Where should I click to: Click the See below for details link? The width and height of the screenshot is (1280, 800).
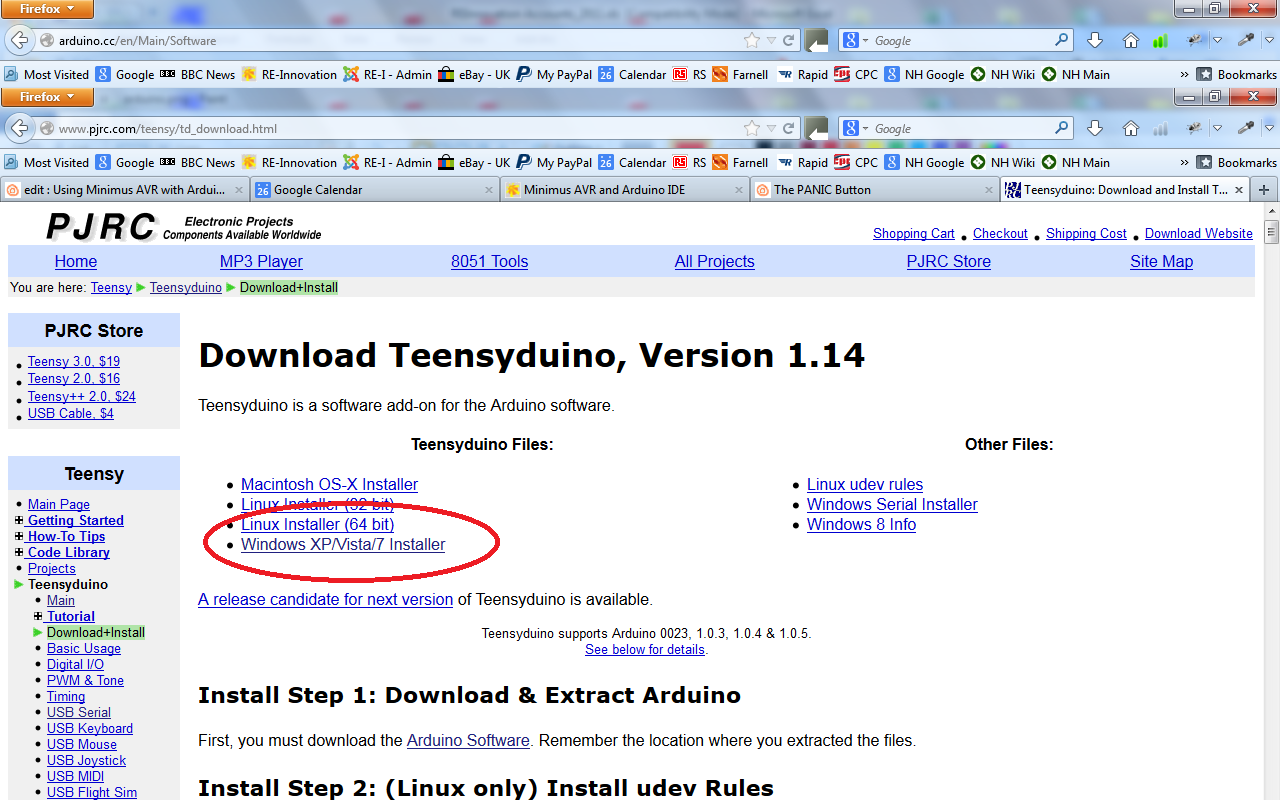[x=645, y=650]
